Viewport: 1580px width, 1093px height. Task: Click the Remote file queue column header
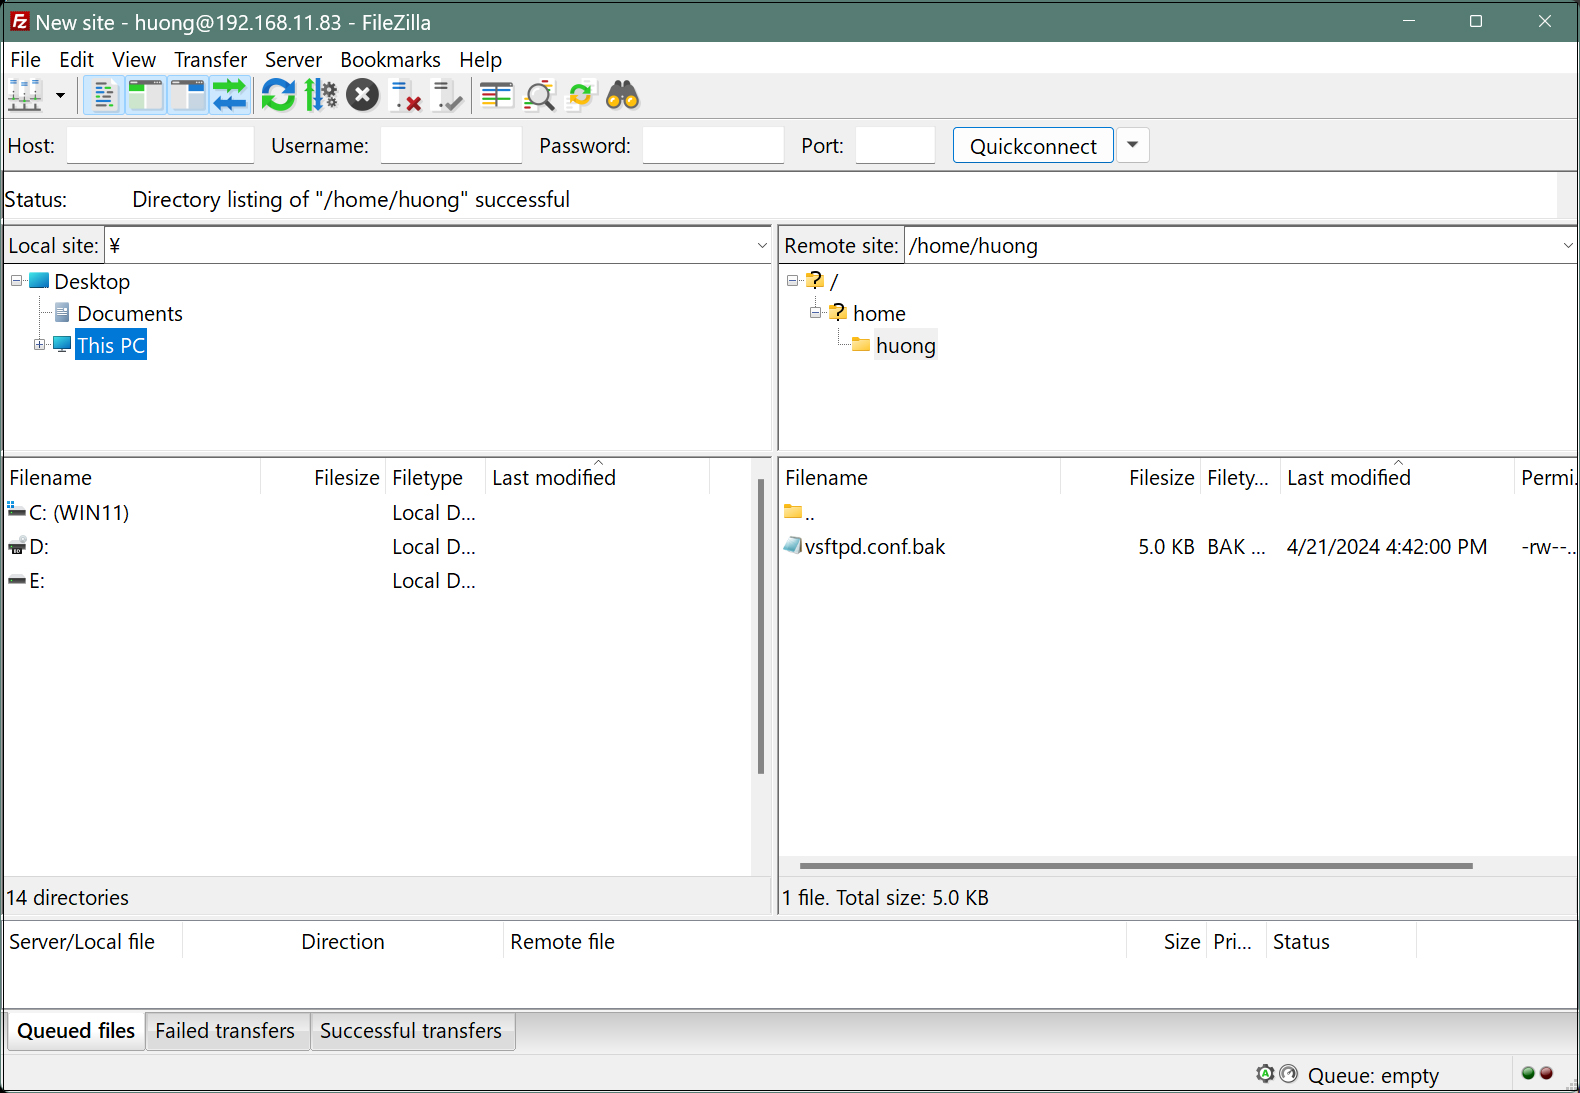click(x=814, y=942)
